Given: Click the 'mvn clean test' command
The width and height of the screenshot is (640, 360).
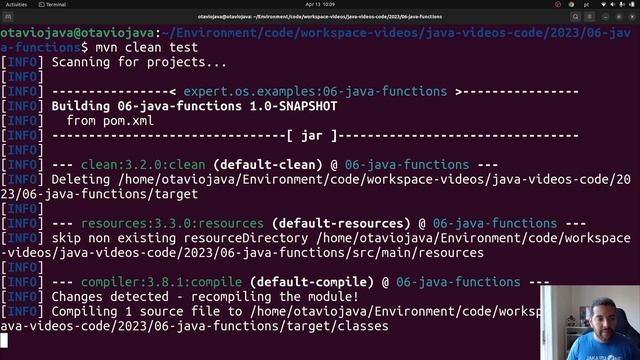Looking at the screenshot, I should [x=147, y=47].
